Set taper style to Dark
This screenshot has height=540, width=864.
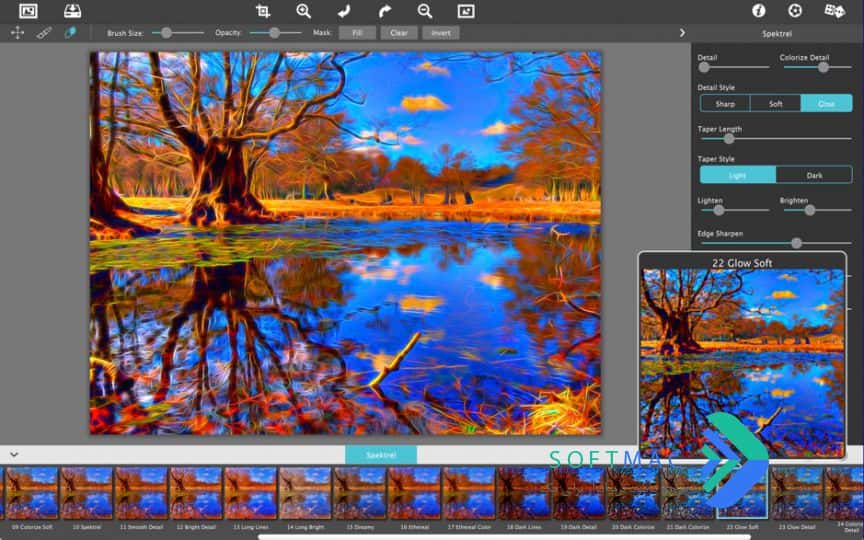click(x=814, y=175)
